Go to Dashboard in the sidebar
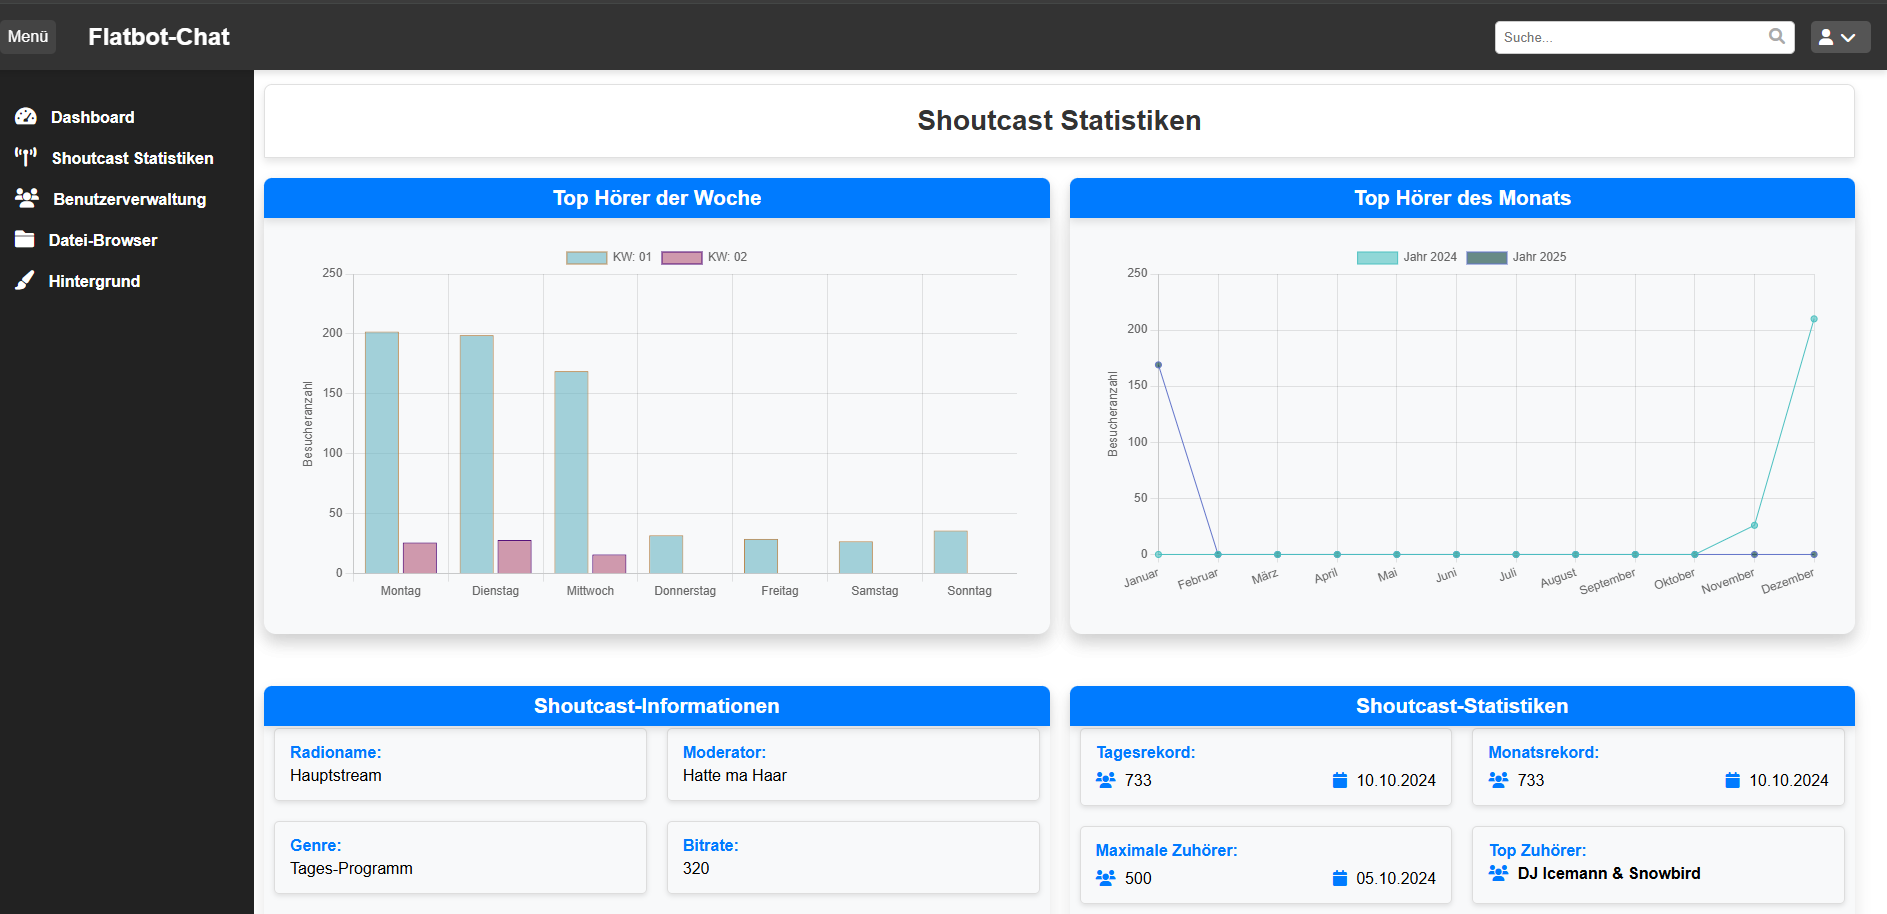The height and width of the screenshot is (914, 1887). (x=93, y=117)
